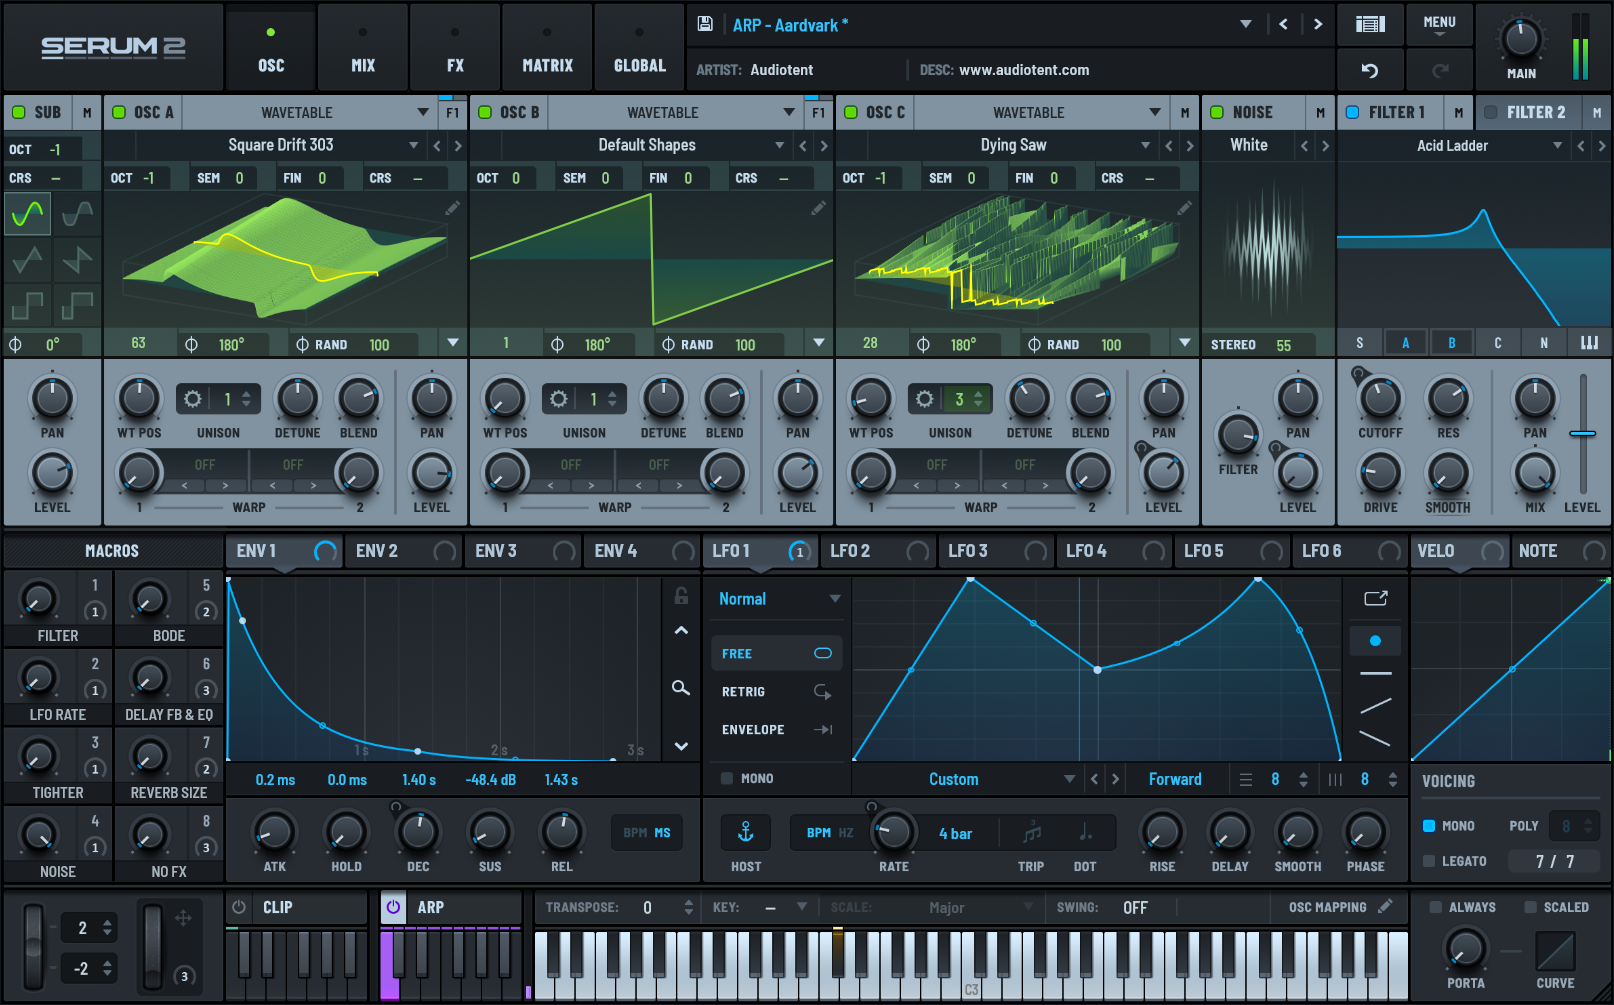The height and width of the screenshot is (1005, 1614).
Task: Enable the LEGATO checkbox
Action: 1429,861
